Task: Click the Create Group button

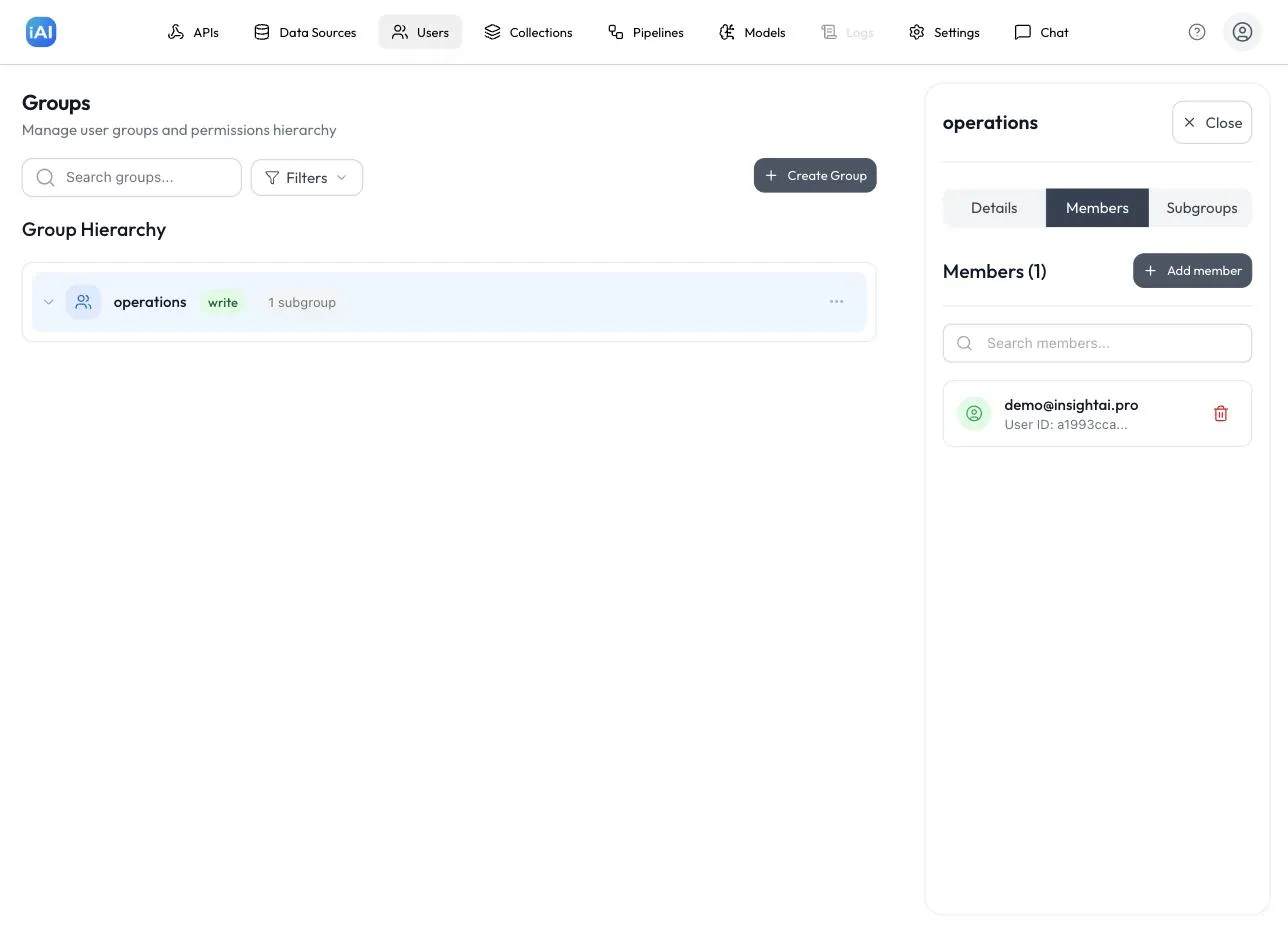Action: coord(815,175)
